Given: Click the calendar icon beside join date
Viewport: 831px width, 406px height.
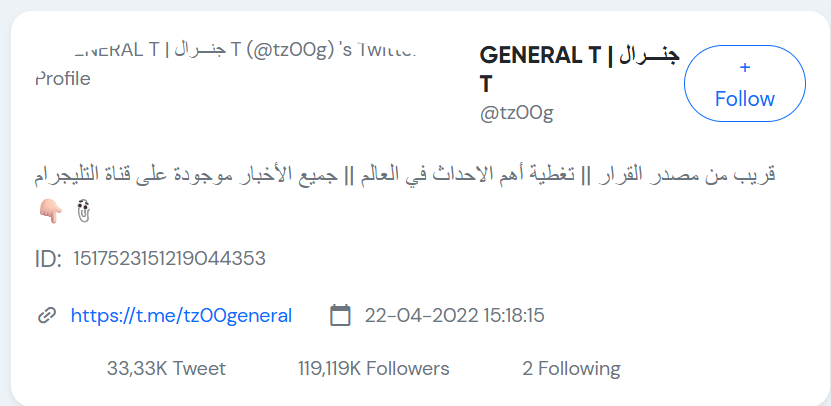Looking at the screenshot, I should click(340, 315).
